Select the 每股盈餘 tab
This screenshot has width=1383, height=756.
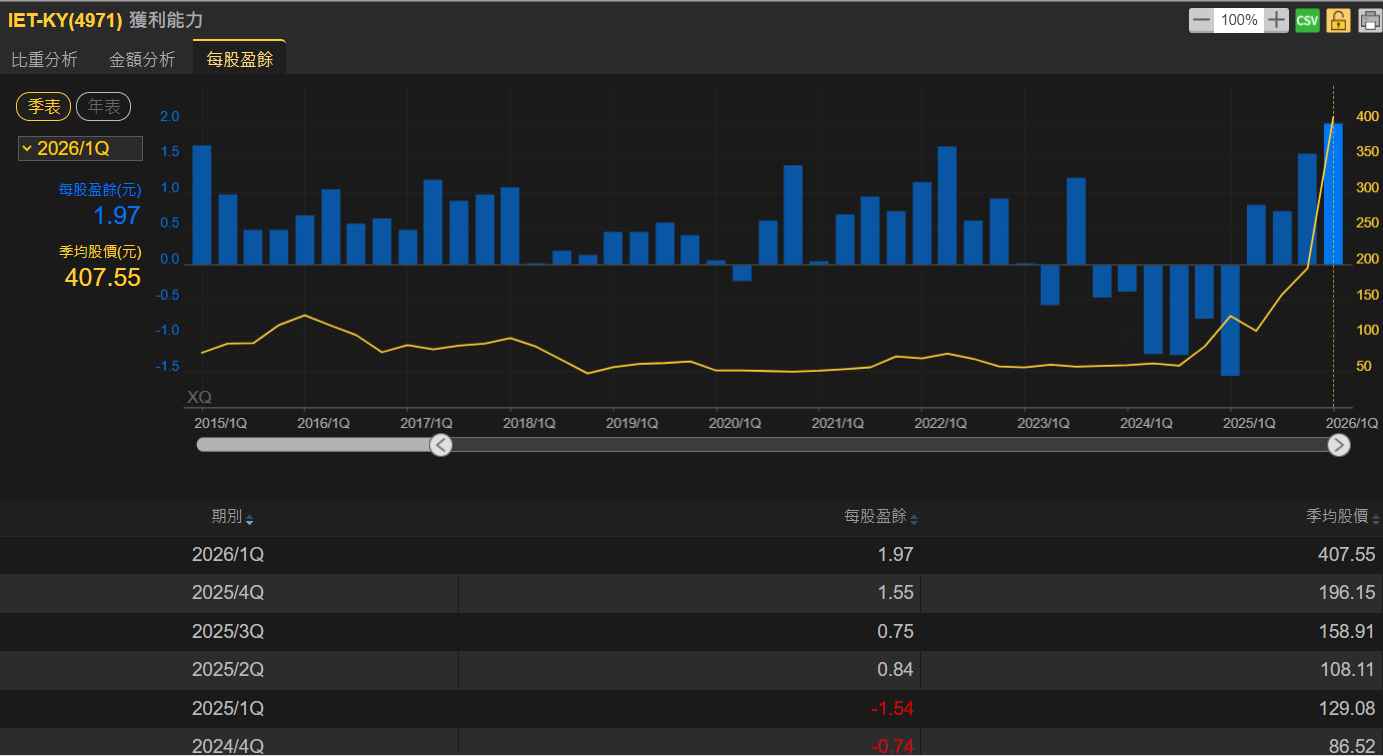240,58
